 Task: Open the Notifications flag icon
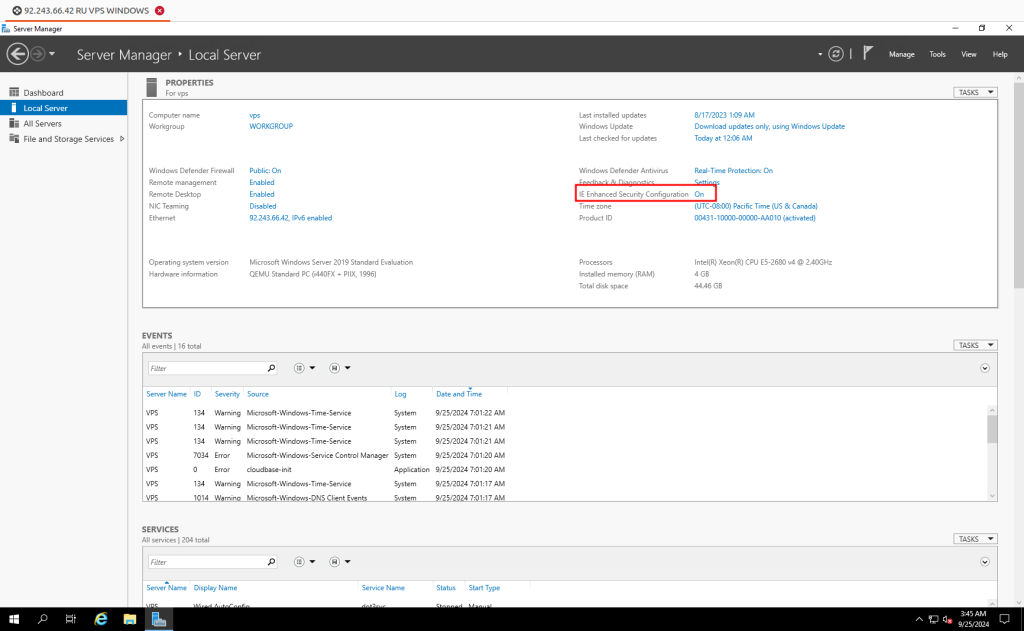click(868, 54)
